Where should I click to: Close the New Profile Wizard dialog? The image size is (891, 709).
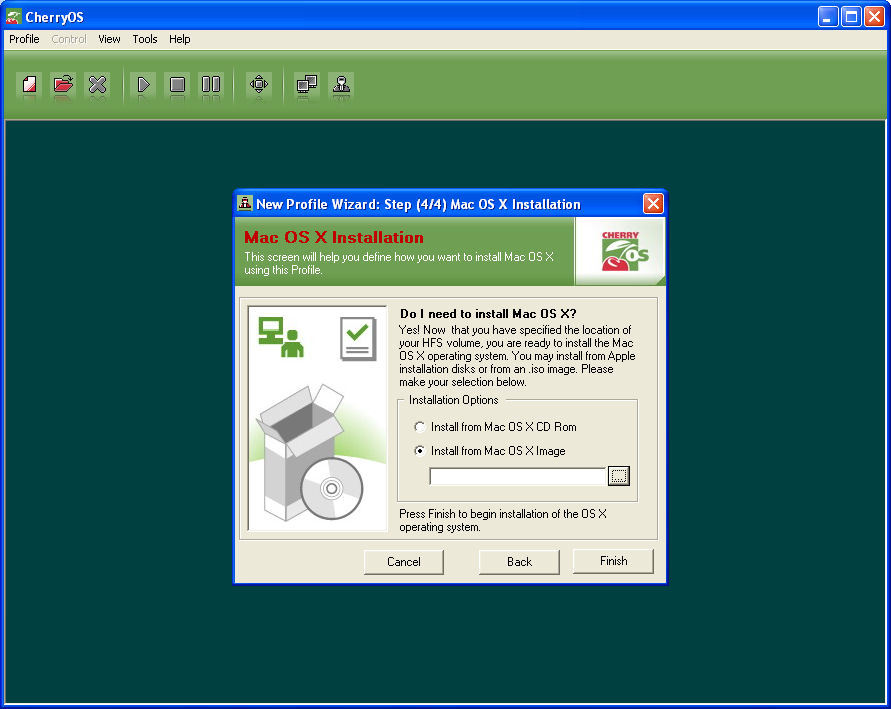653,203
